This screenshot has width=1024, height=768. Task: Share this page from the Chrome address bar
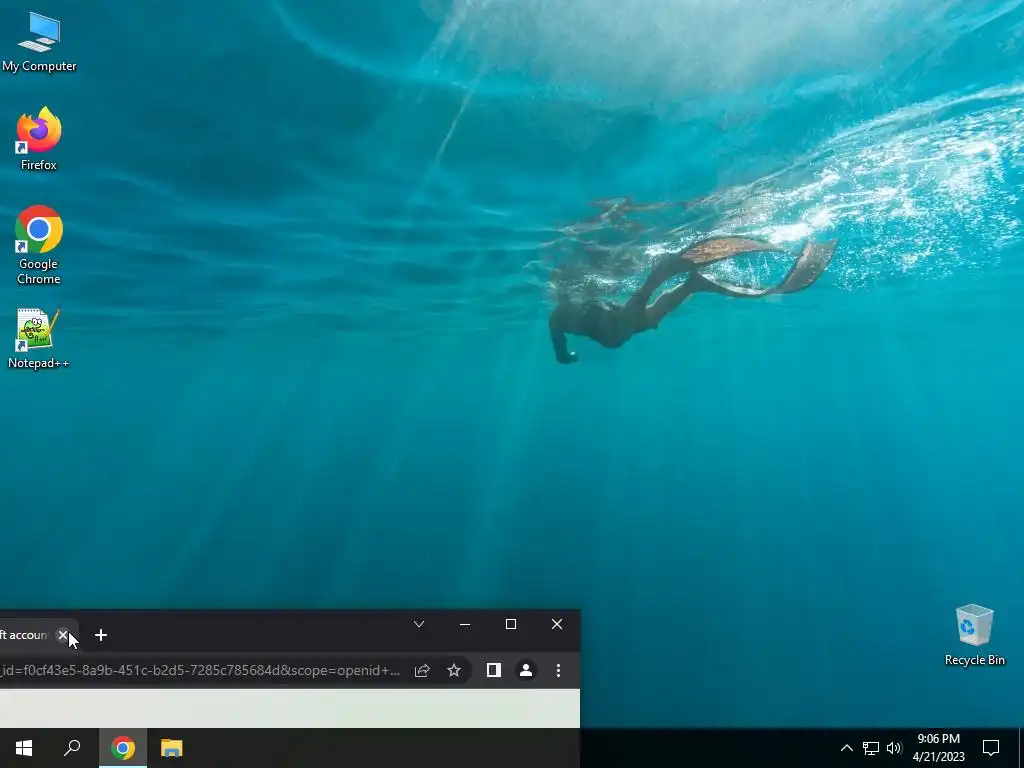(x=422, y=671)
